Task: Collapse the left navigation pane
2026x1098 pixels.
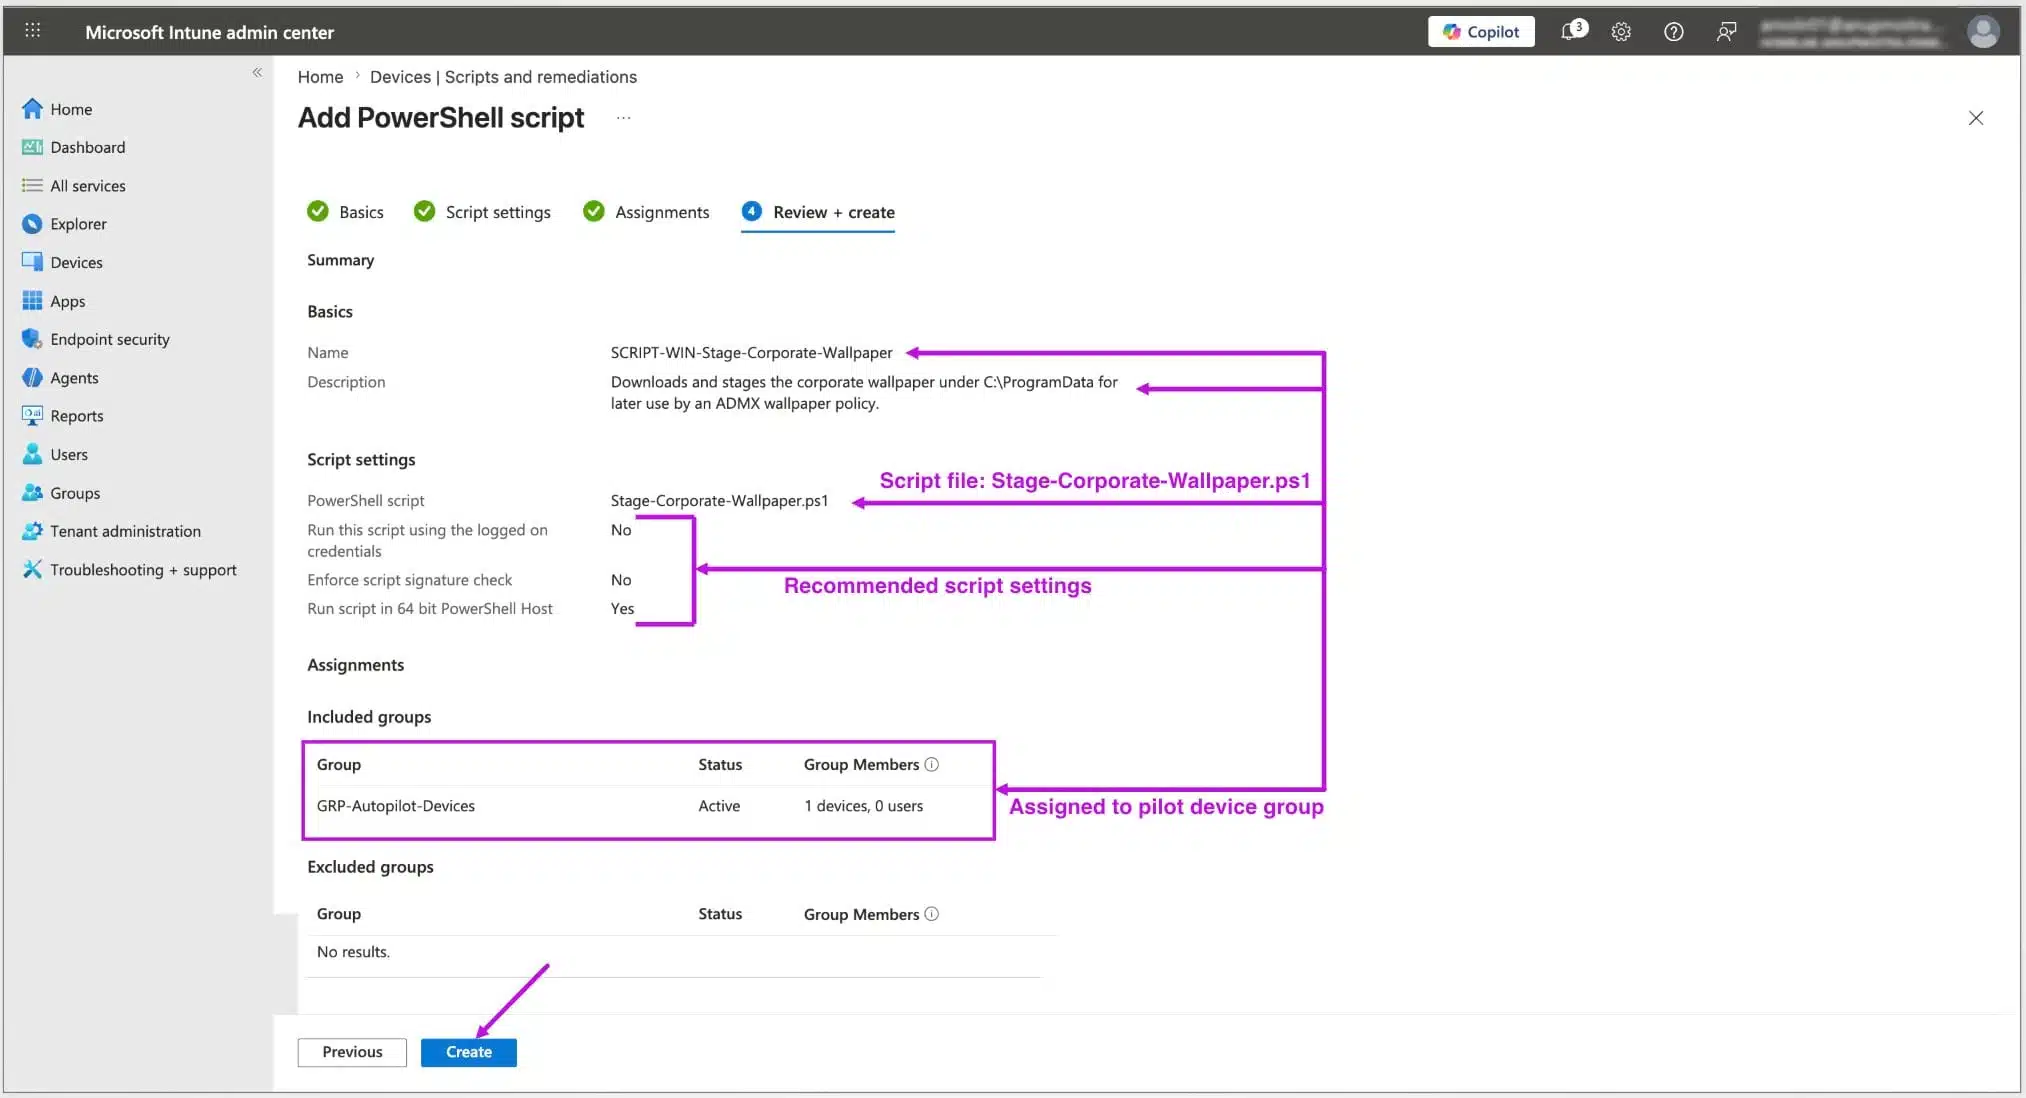Action: click(x=257, y=72)
